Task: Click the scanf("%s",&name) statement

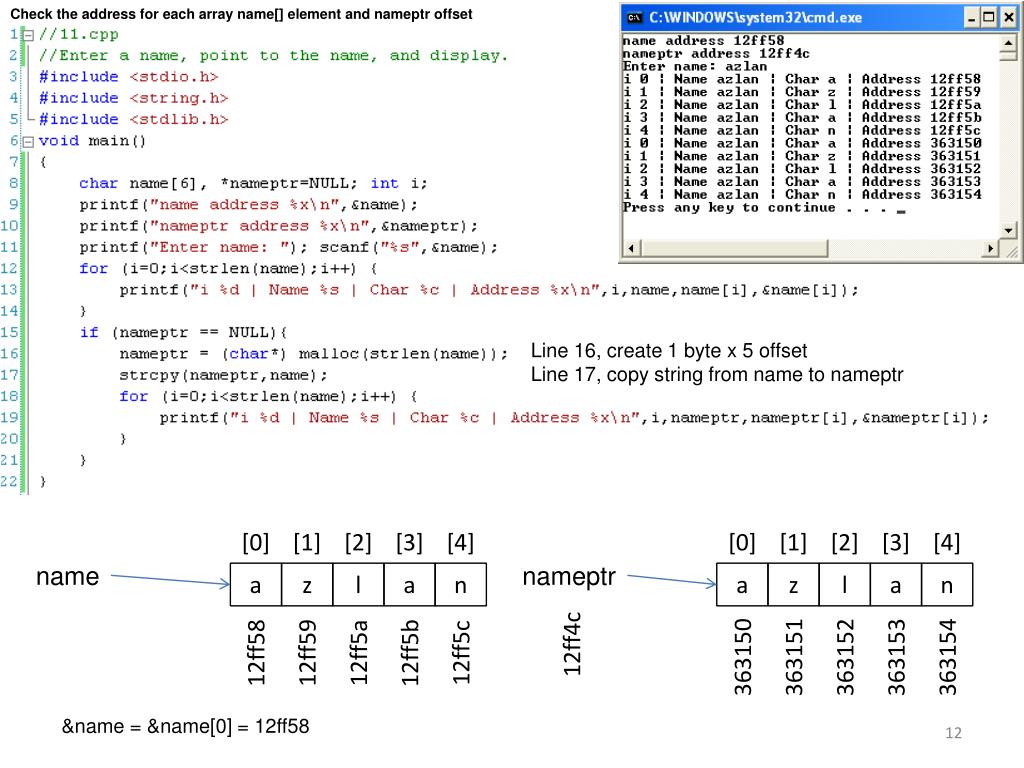Action: pos(409,248)
